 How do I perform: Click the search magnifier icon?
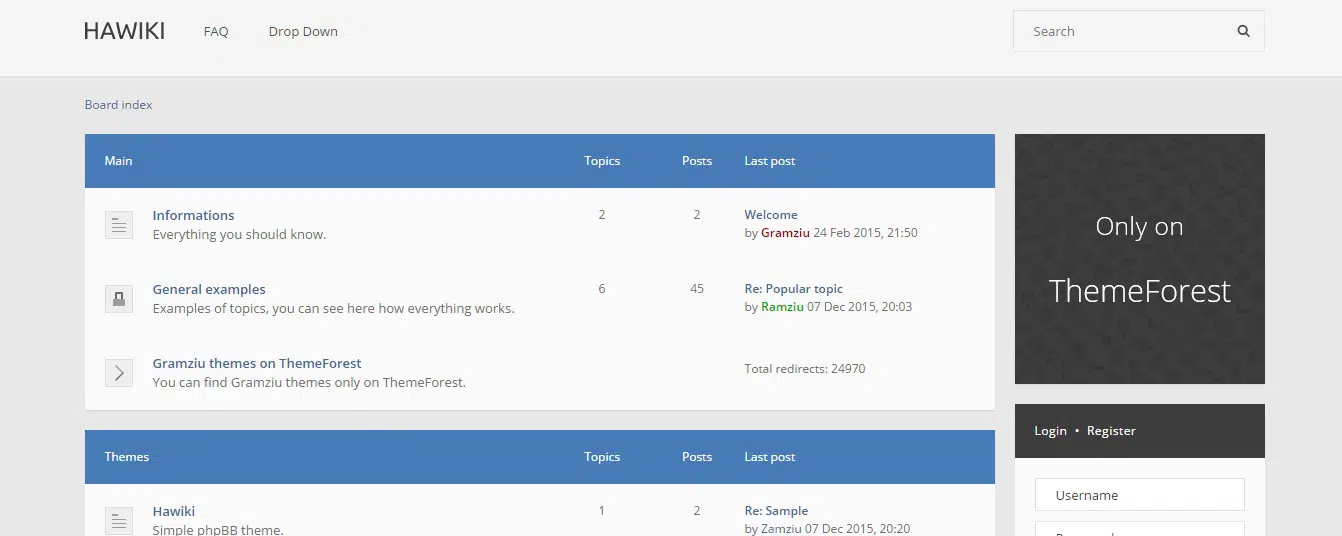(1243, 31)
